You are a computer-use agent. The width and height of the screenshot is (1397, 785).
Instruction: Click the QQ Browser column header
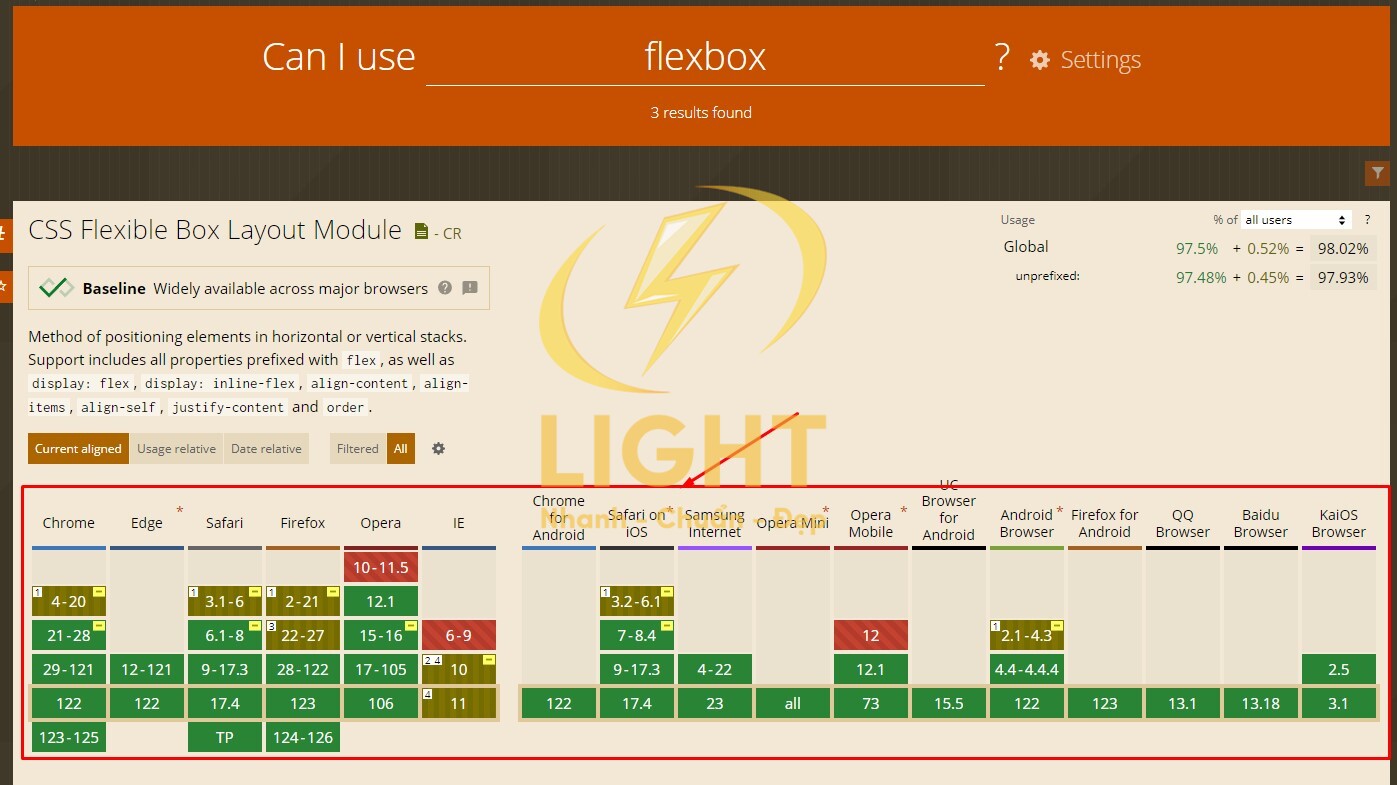[1183, 523]
